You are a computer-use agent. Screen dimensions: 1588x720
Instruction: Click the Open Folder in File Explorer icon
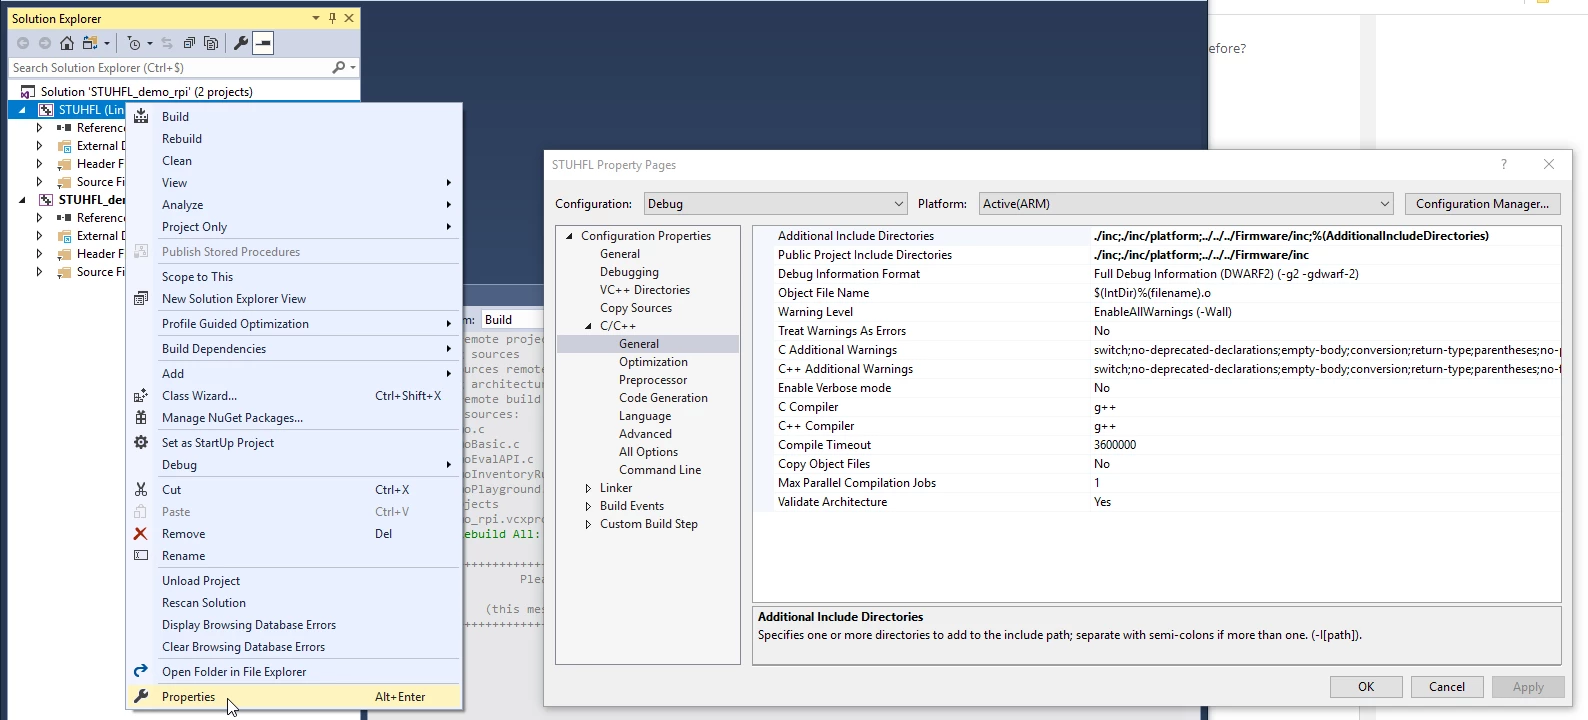coord(141,672)
